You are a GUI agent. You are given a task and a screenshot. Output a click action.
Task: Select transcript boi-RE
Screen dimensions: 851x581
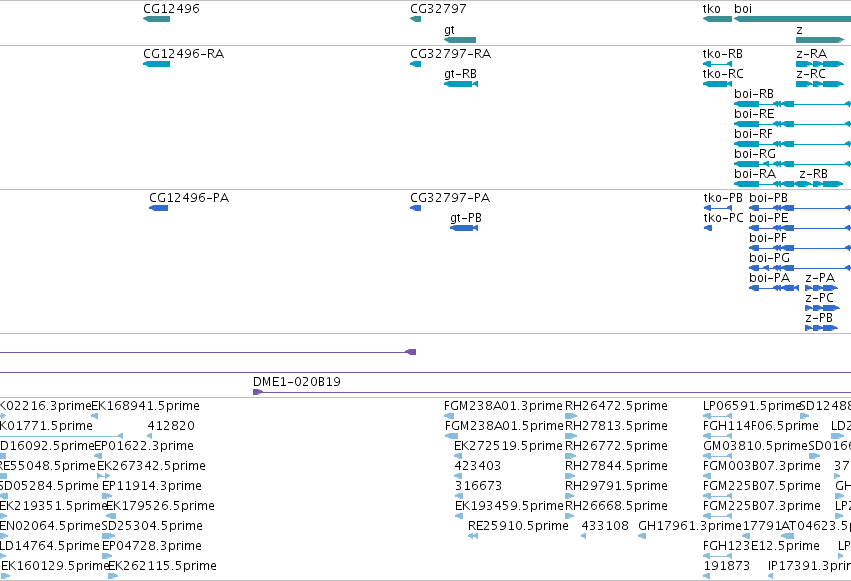tap(792, 124)
